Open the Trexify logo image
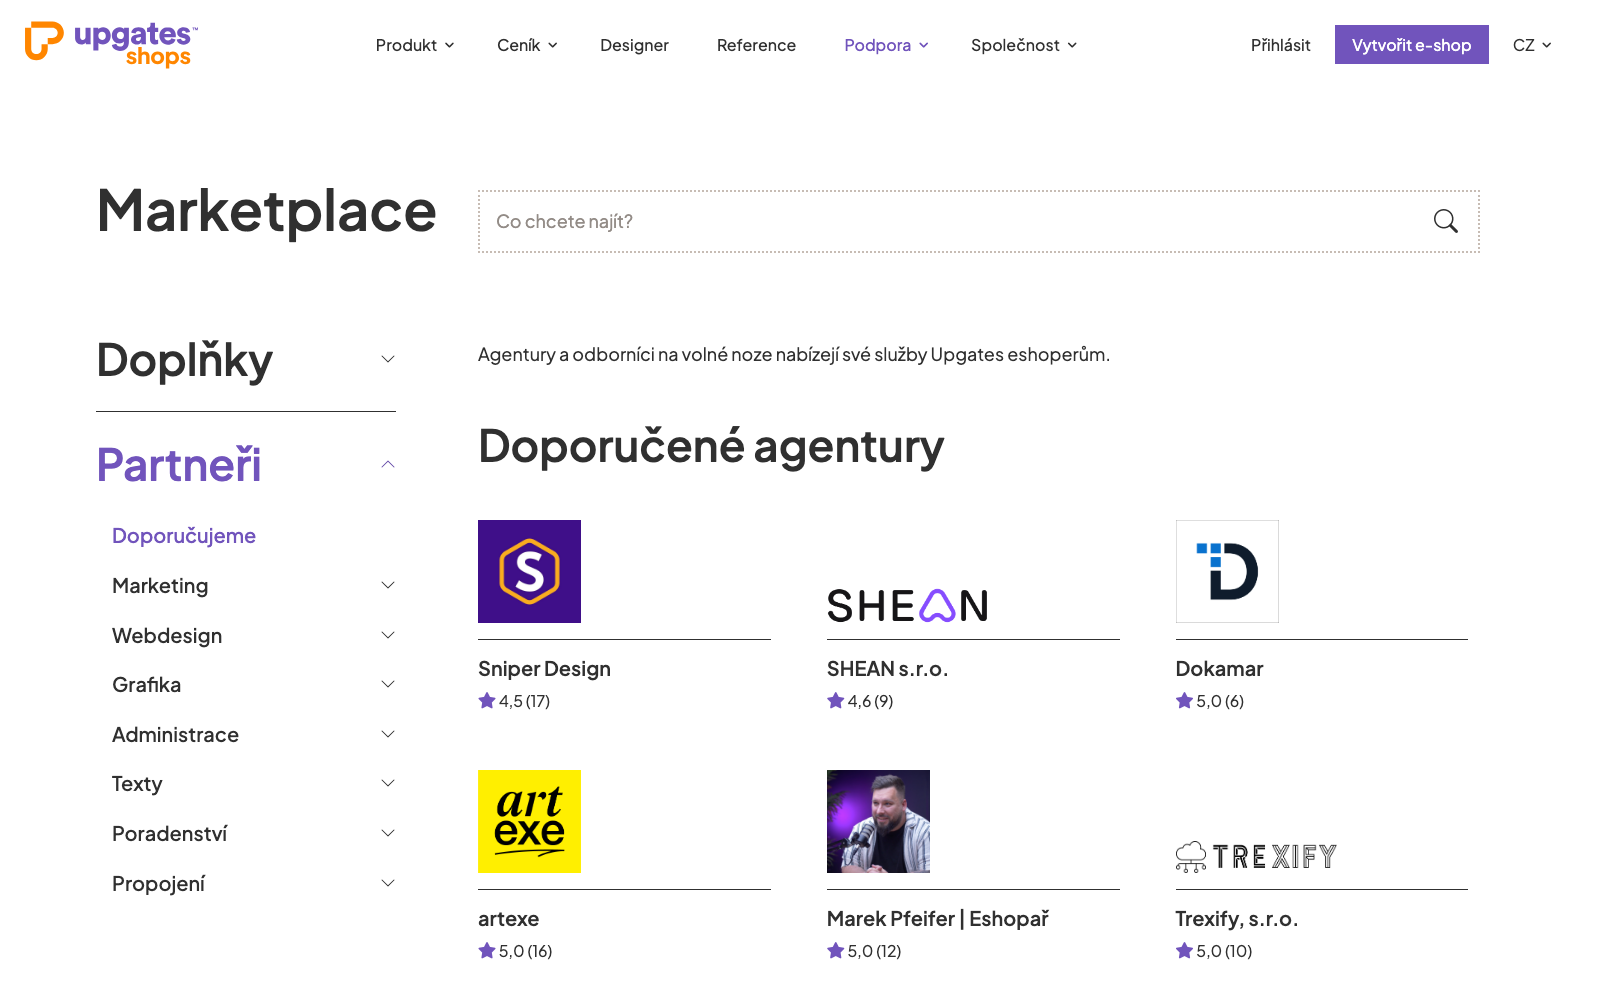This screenshot has height=1000, width=1600. click(x=1256, y=857)
